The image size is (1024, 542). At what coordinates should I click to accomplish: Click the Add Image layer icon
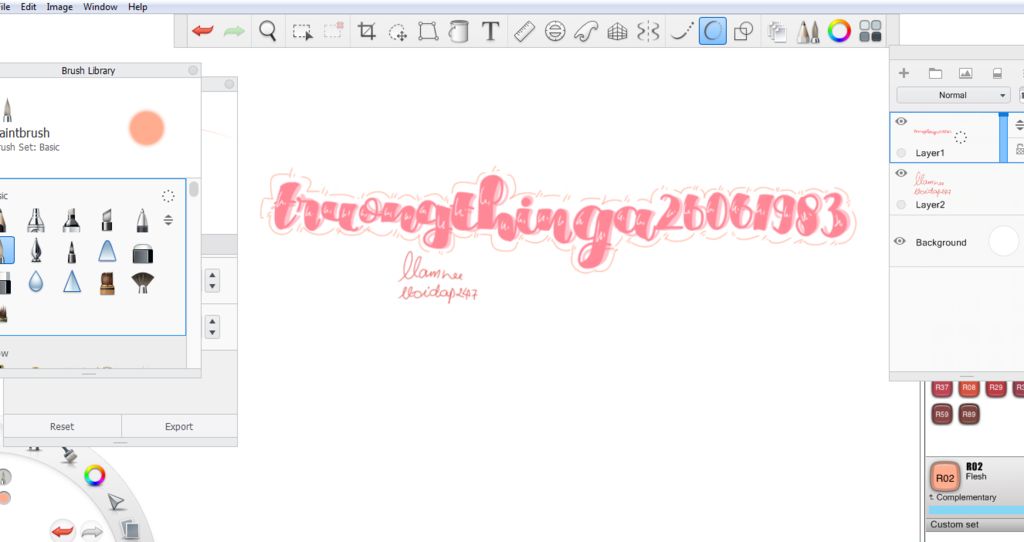click(x=965, y=73)
